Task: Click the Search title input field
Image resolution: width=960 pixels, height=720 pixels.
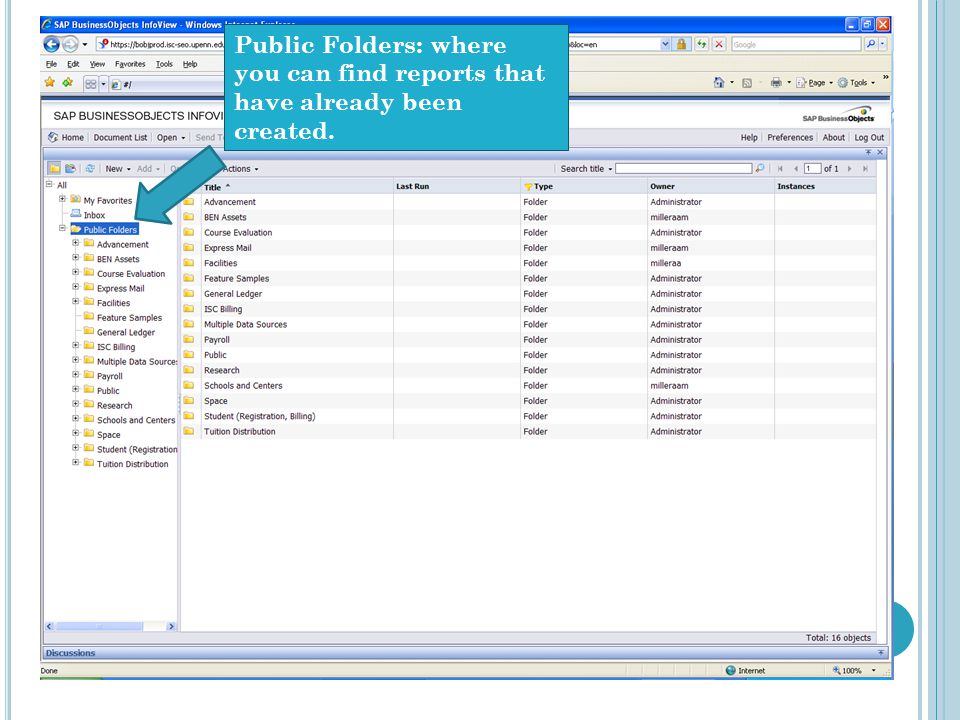Action: [684, 168]
